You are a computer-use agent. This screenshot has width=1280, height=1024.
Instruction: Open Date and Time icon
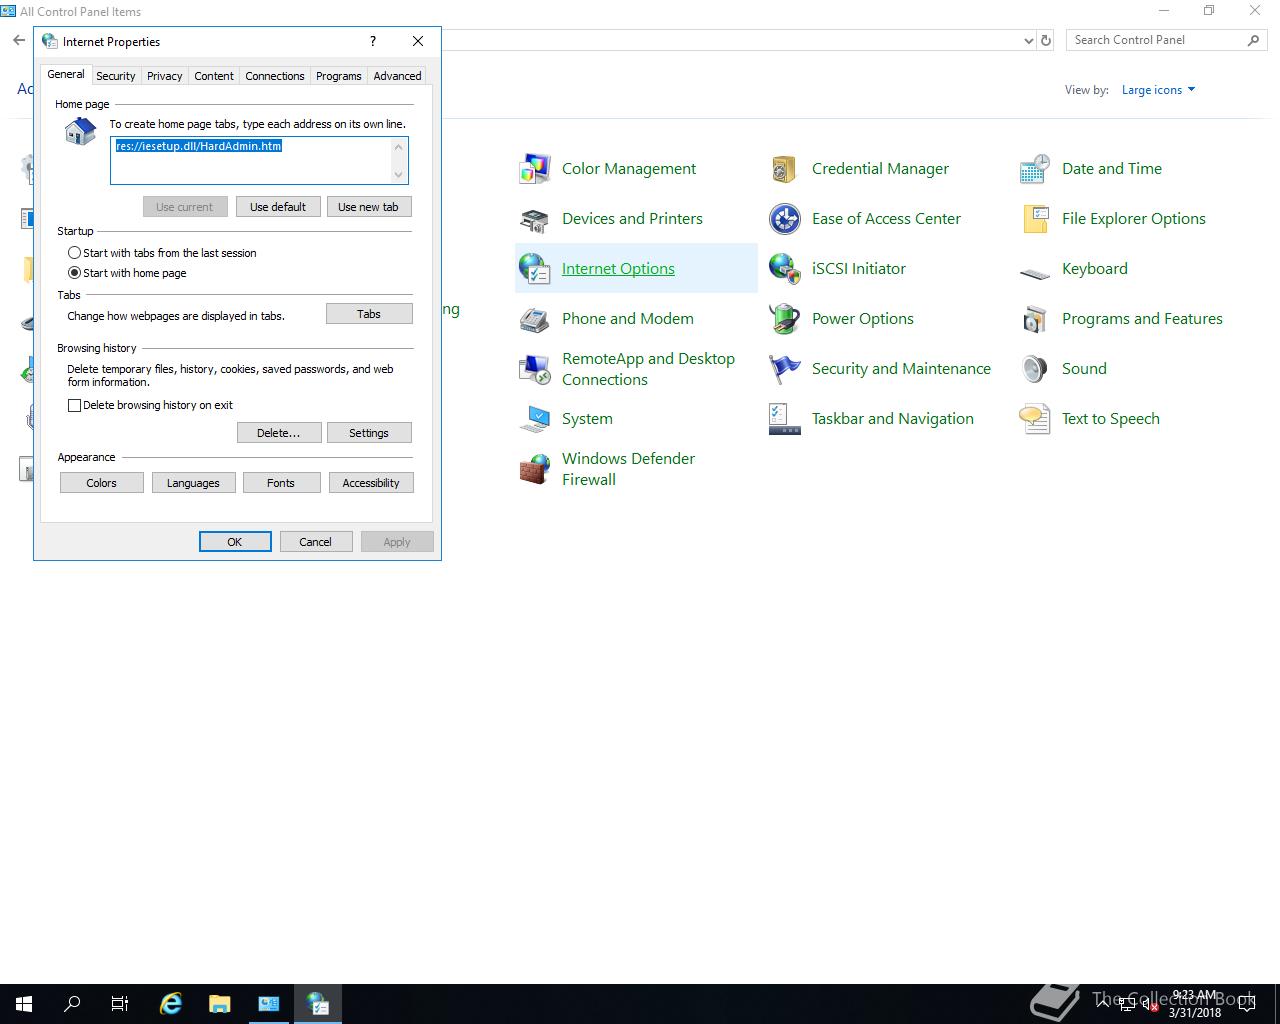[1035, 169]
